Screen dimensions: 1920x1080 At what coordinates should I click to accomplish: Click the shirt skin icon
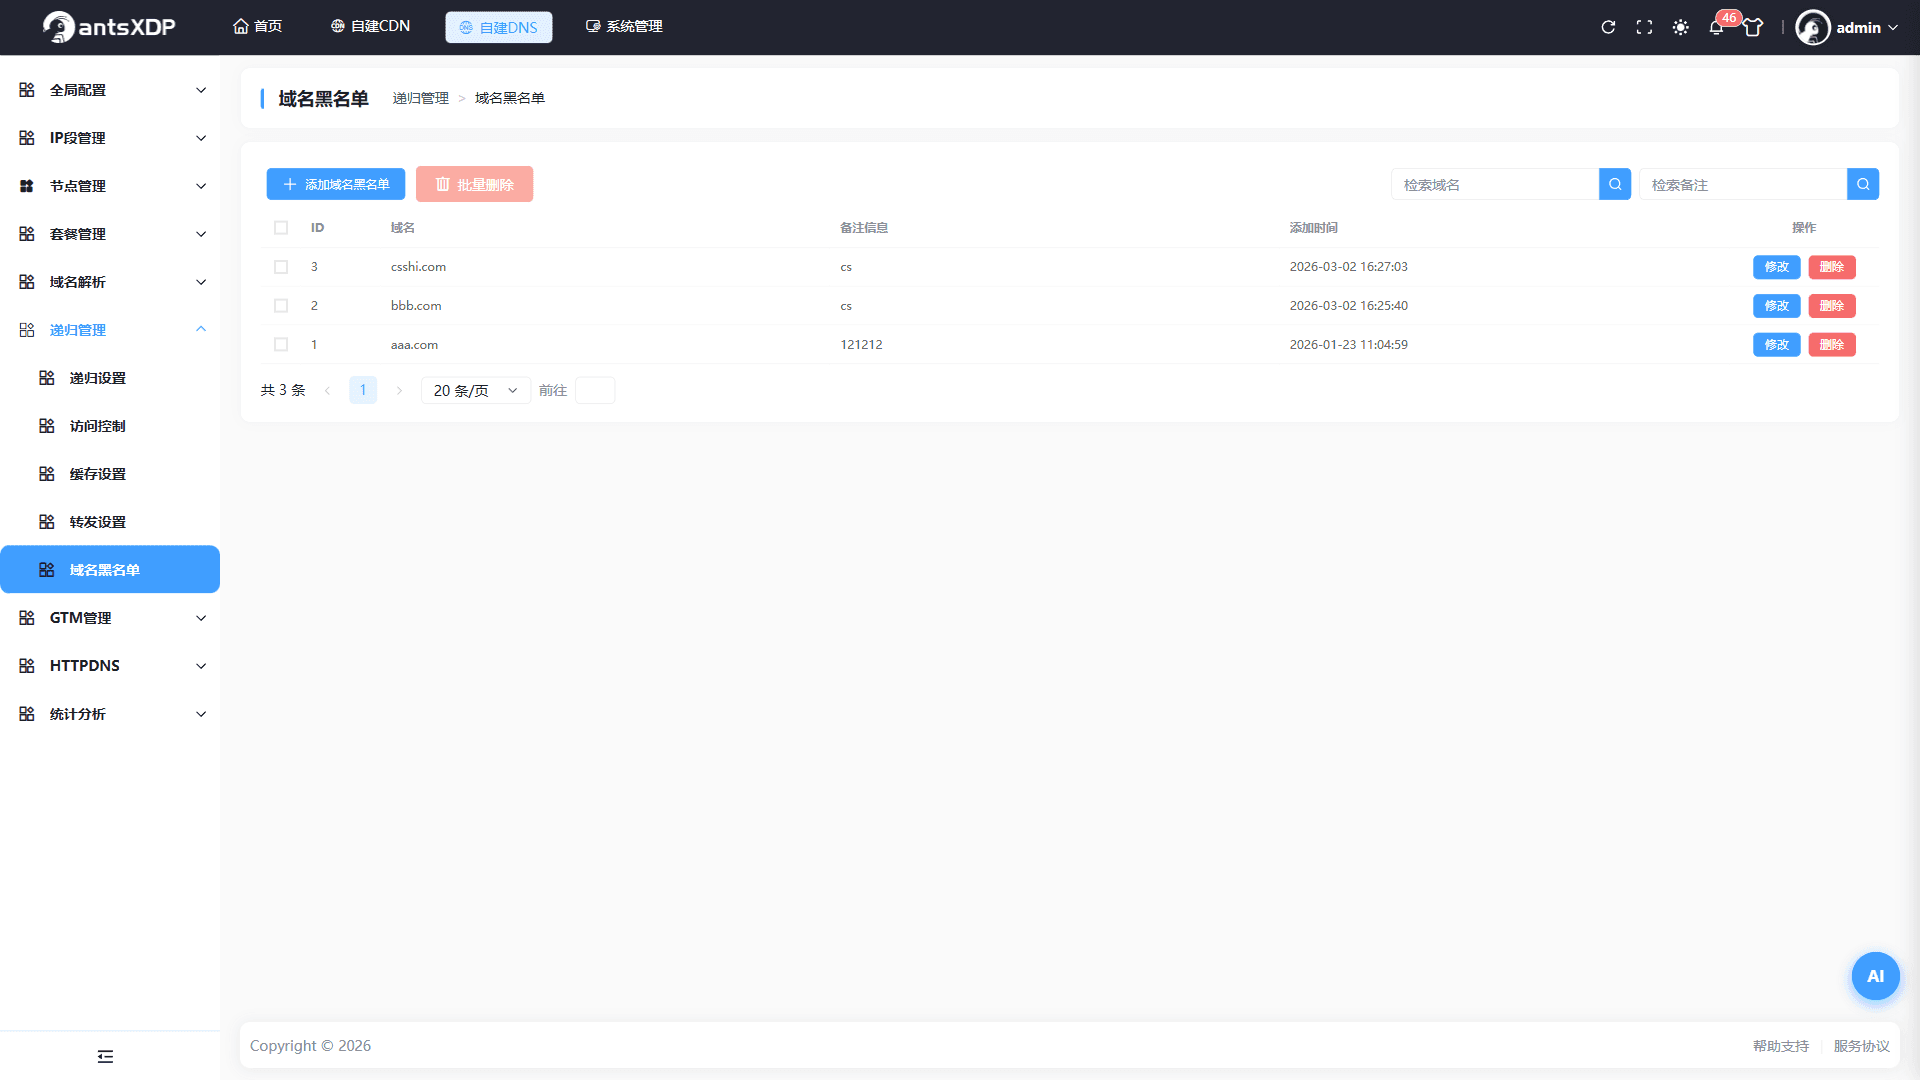[x=1753, y=27]
